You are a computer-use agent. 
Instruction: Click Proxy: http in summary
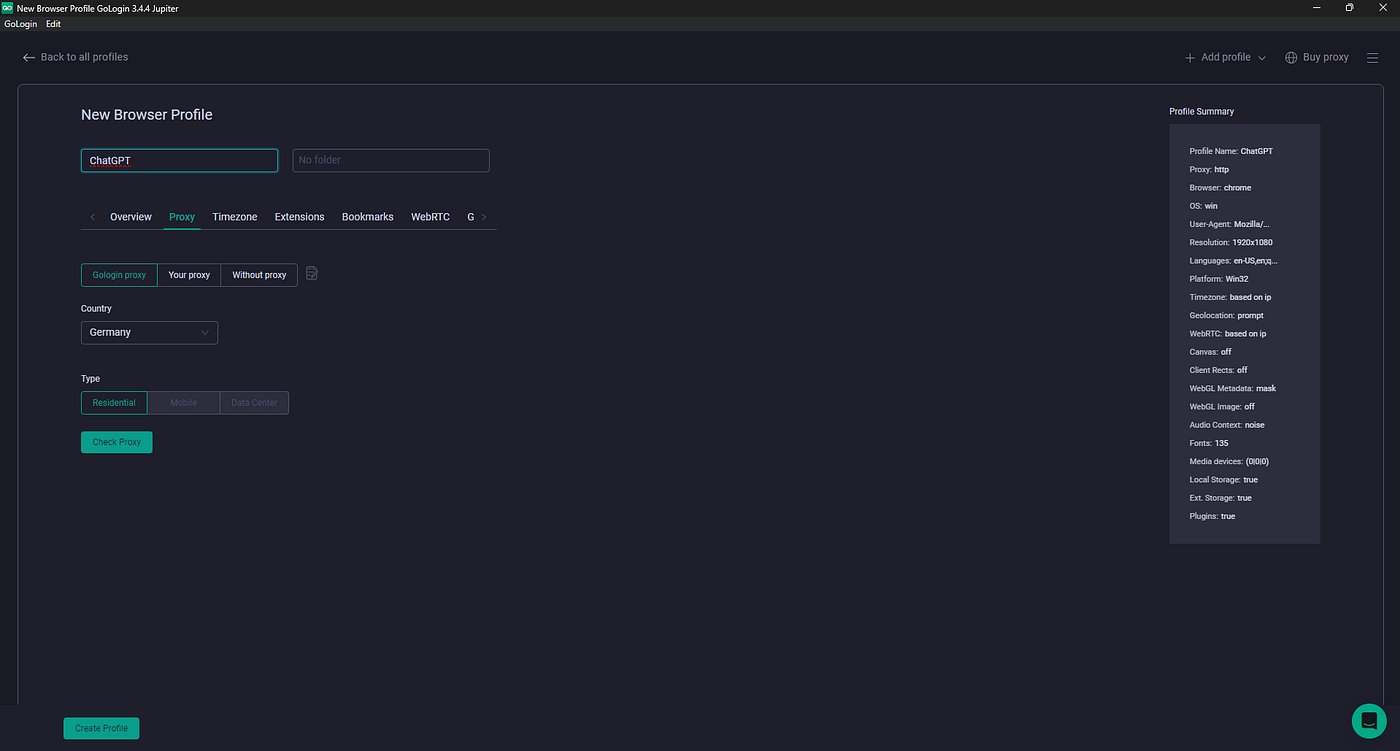coord(1209,170)
